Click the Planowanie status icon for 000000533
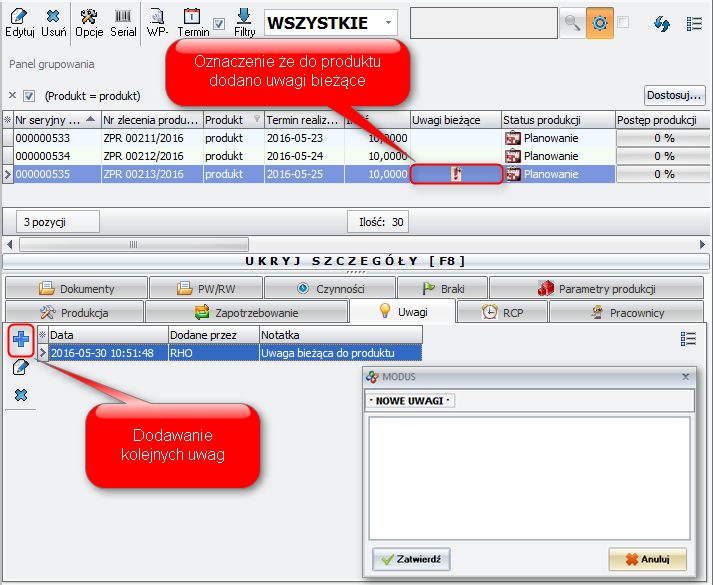The height and width of the screenshot is (585, 713). pyautogui.click(x=513, y=138)
